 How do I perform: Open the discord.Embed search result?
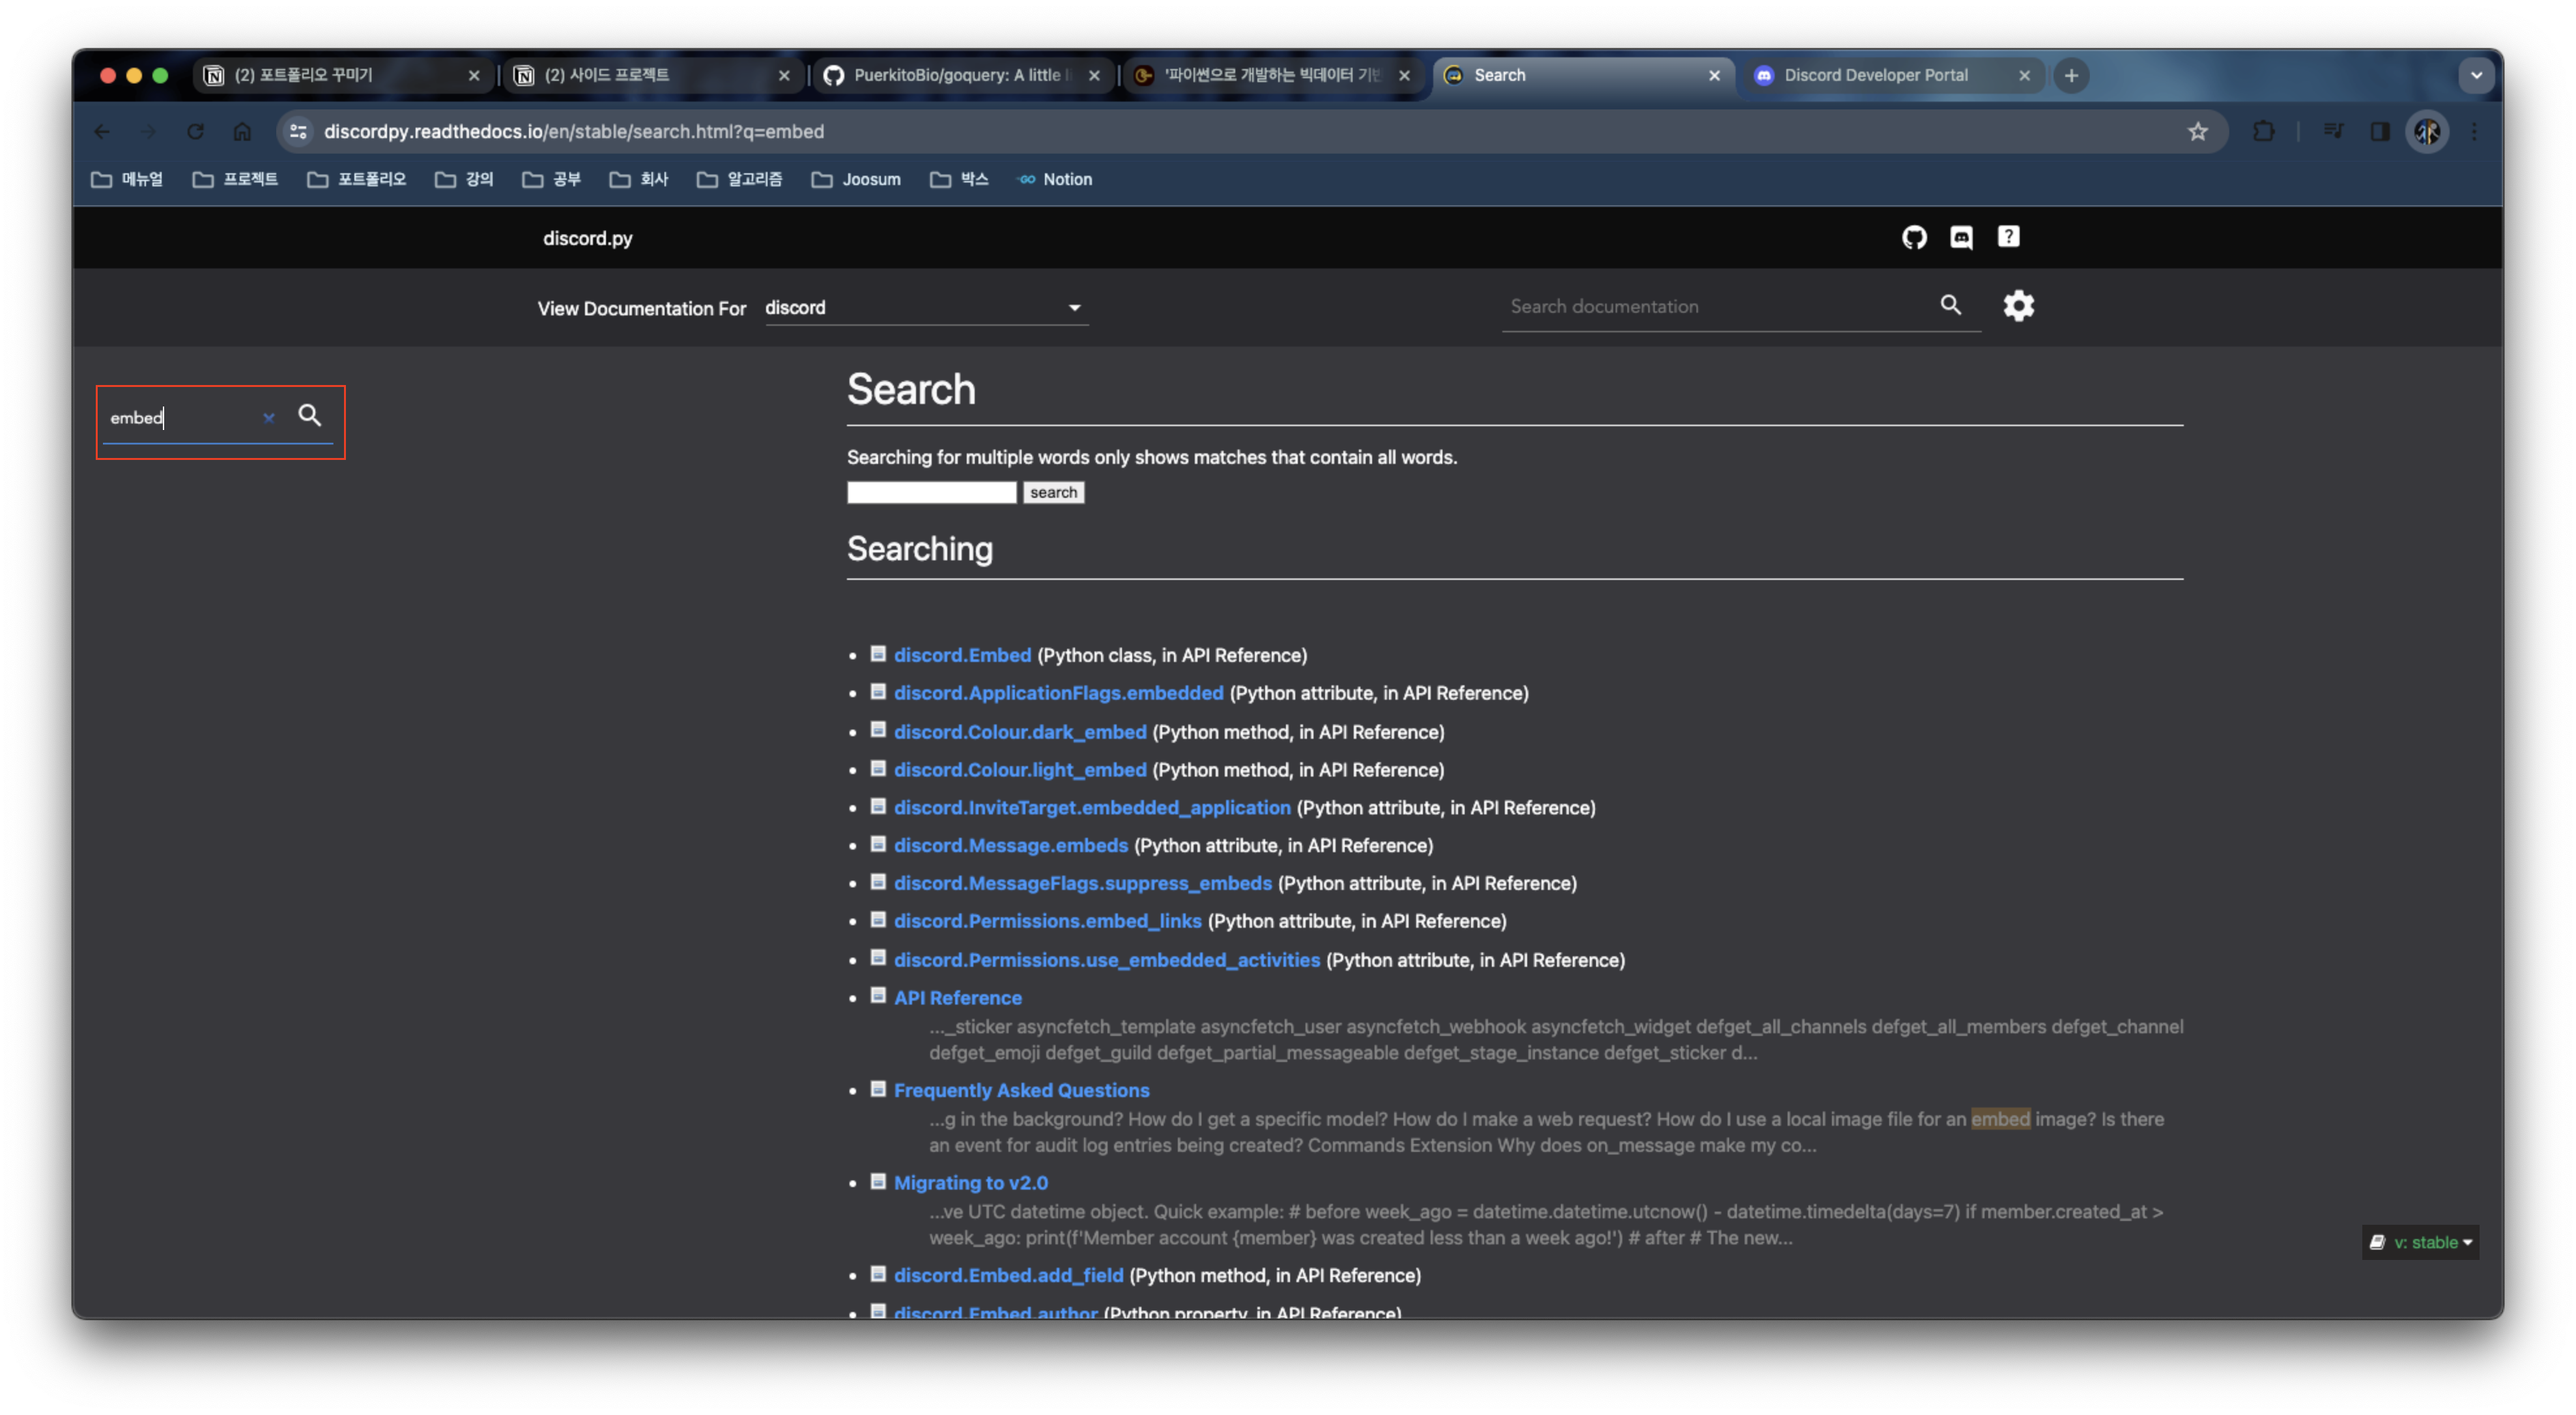tap(962, 655)
